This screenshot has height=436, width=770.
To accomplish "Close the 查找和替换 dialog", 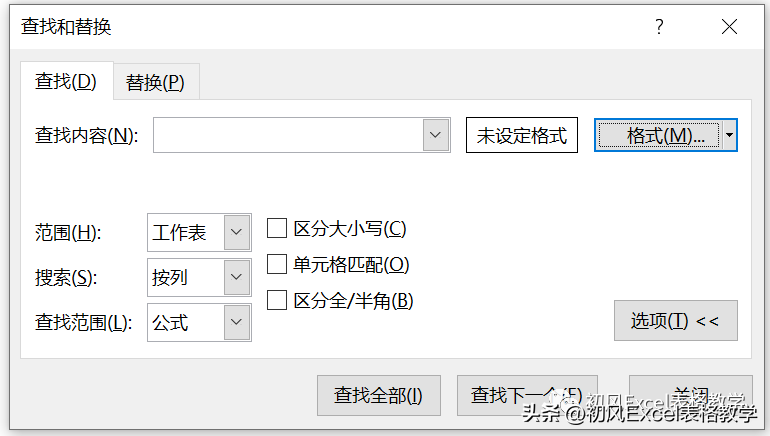I will pyautogui.click(x=729, y=27).
